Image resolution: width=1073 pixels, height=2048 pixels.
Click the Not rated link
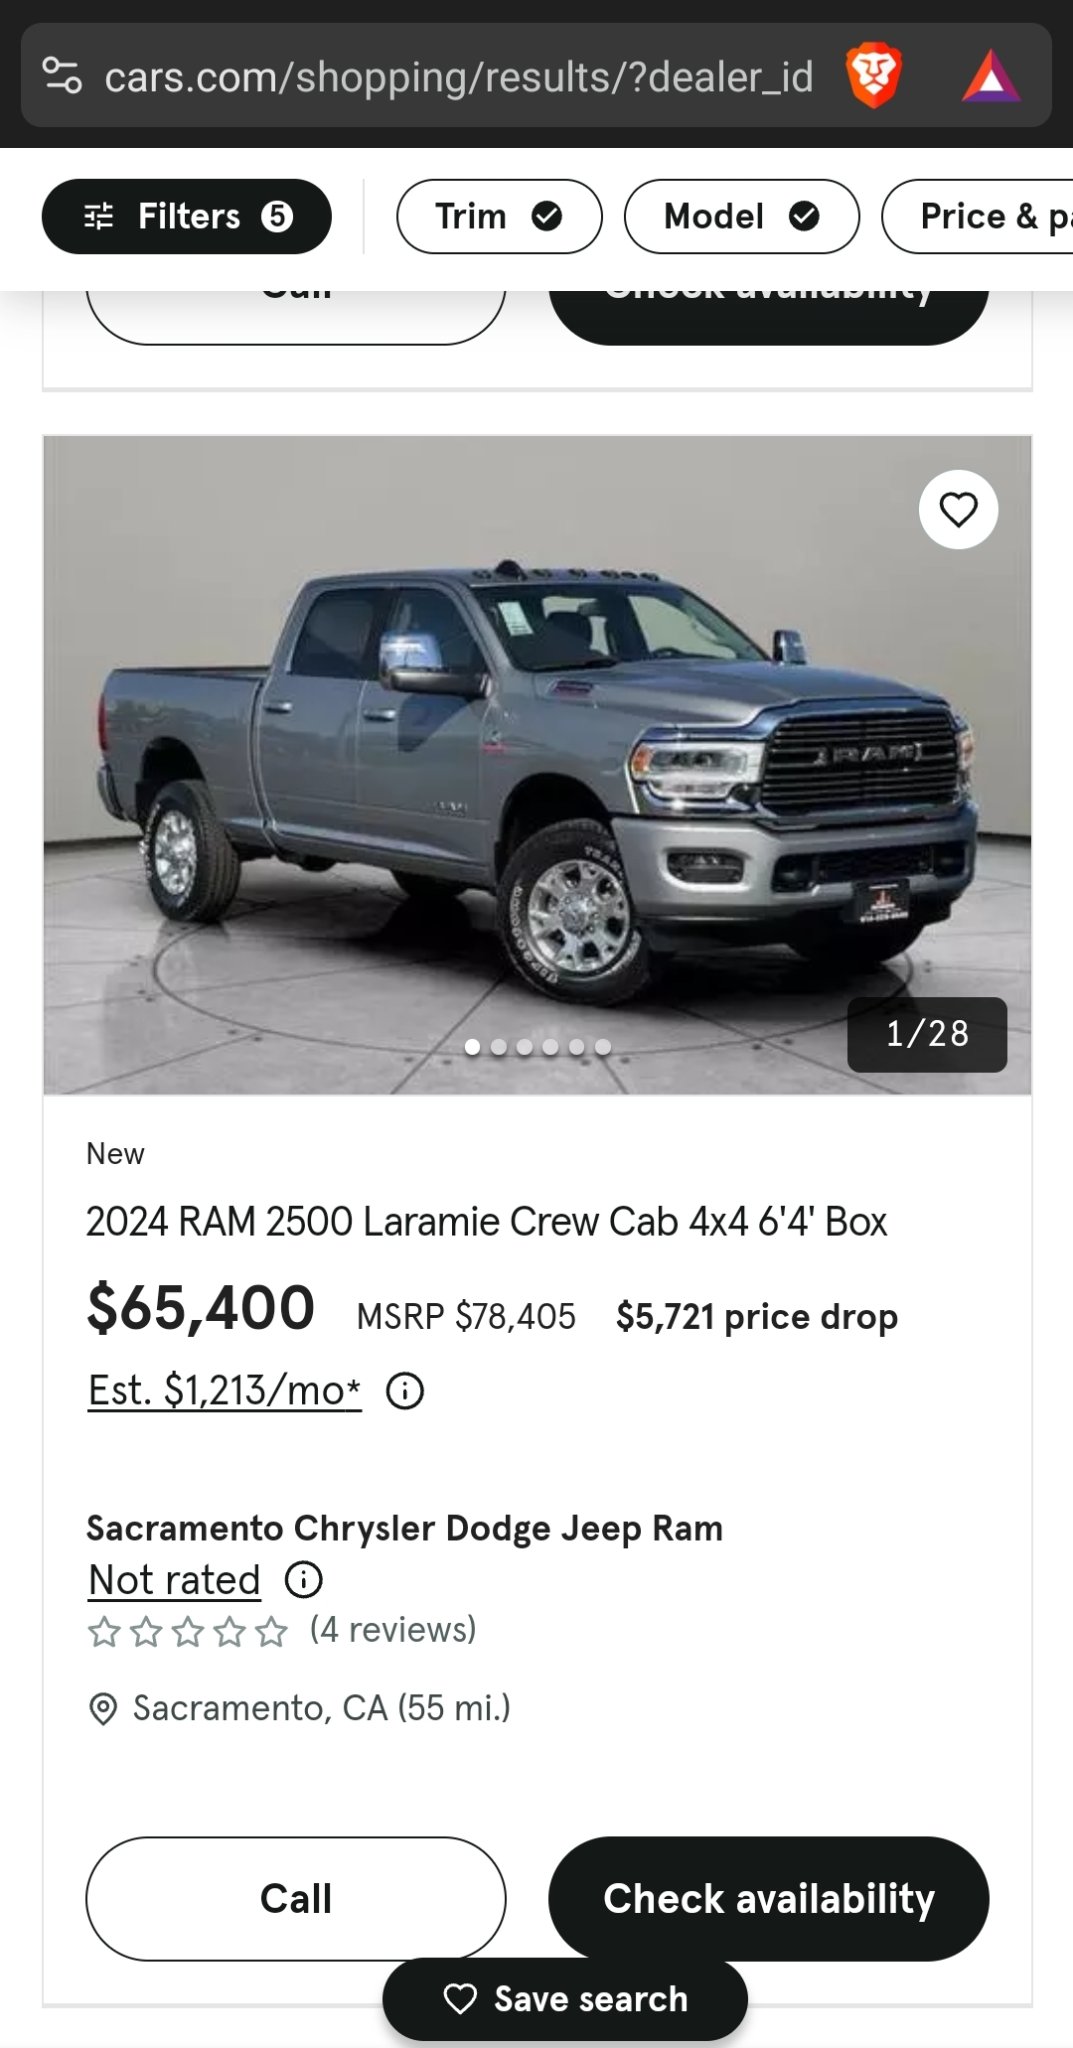[174, 1580]
